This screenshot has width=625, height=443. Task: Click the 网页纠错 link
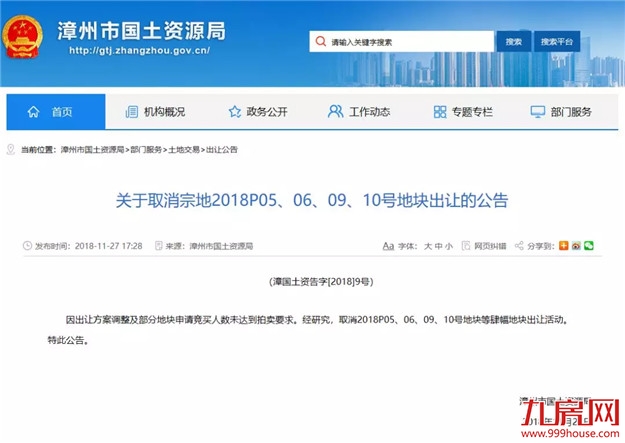pos(490,246)
